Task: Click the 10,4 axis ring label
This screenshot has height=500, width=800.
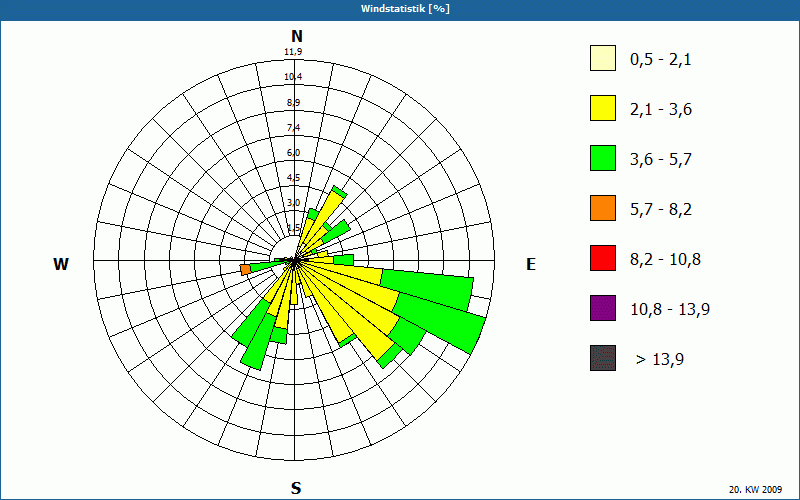Action: [x=293, y=77]
